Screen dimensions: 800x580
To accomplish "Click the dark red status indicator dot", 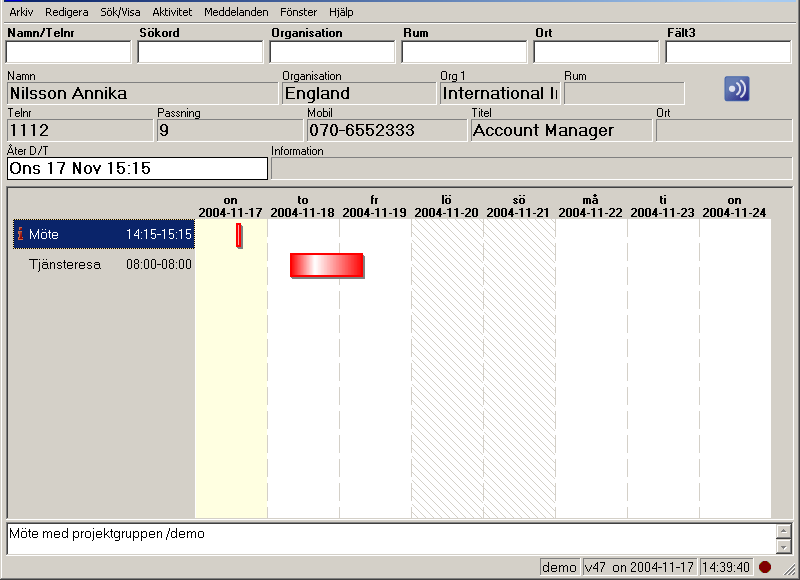I will pyautogui.click(x=765, y=567).
